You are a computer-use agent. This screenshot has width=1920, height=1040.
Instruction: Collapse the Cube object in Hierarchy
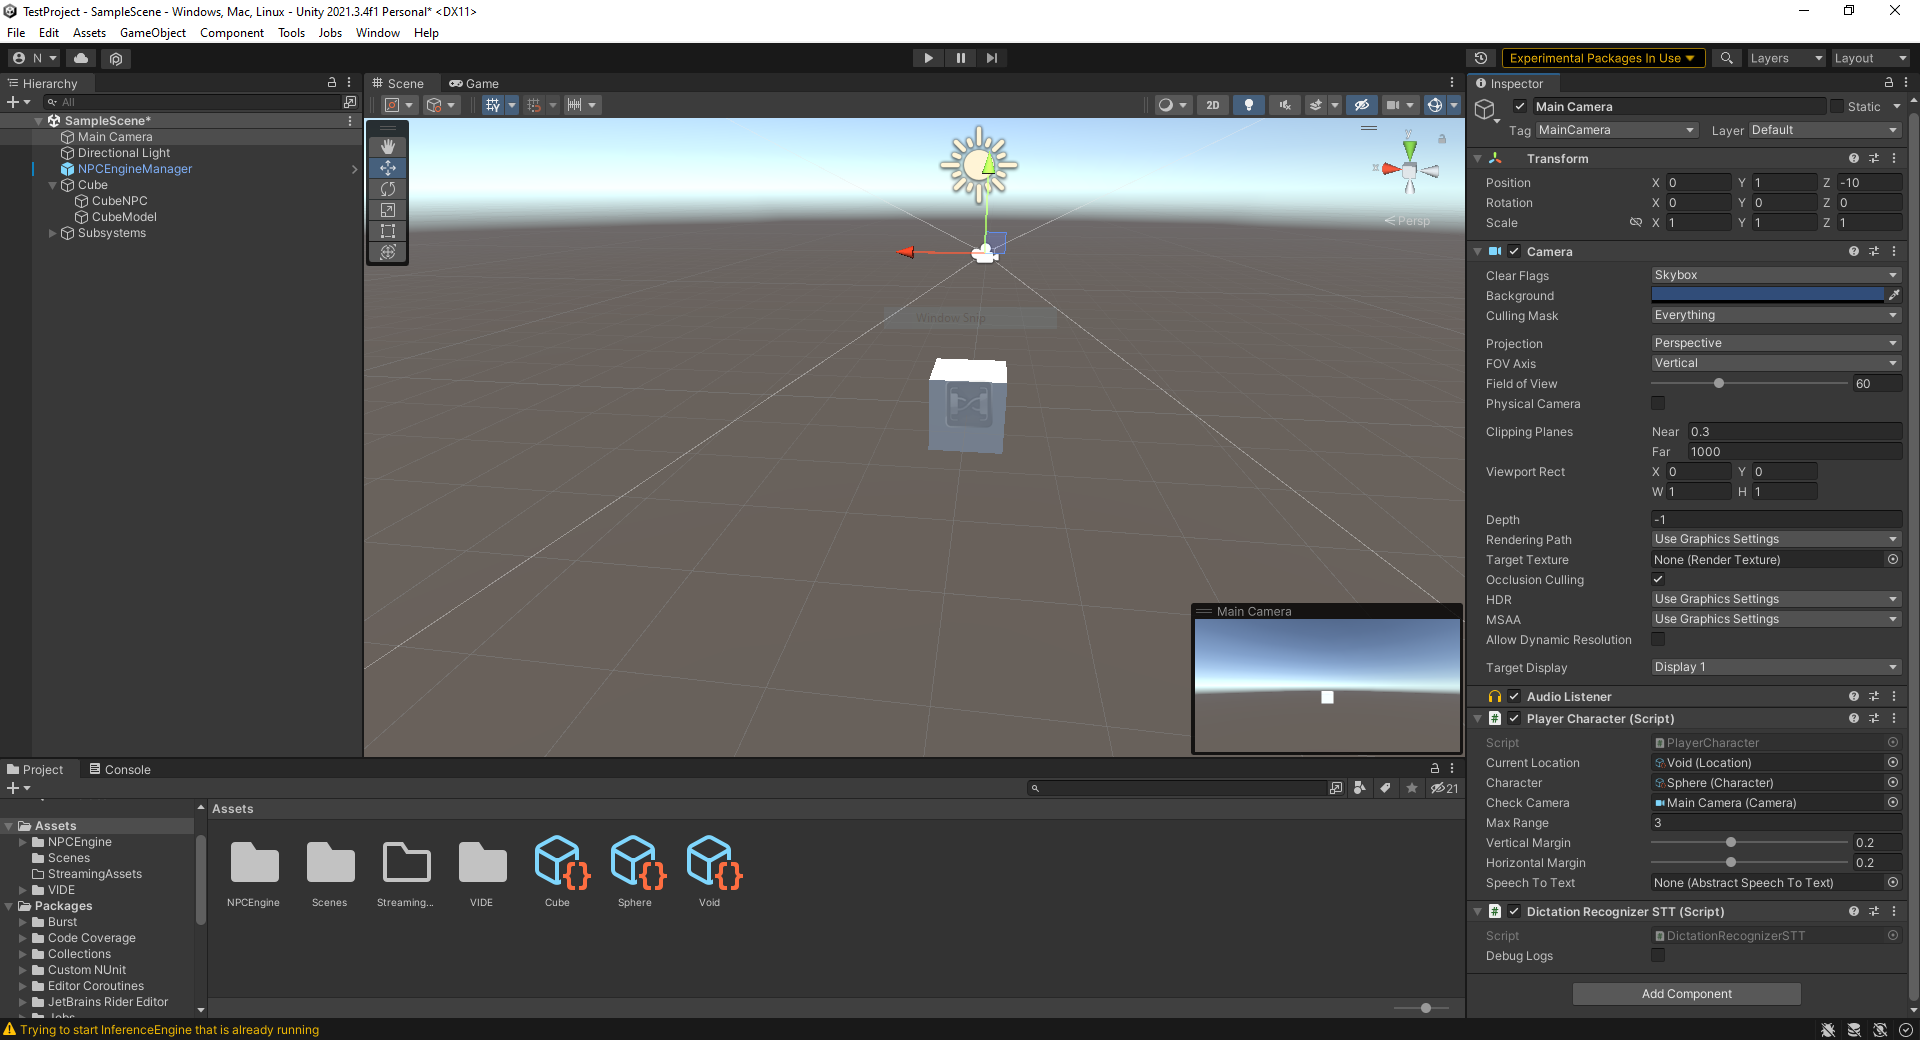coord(53,185)
